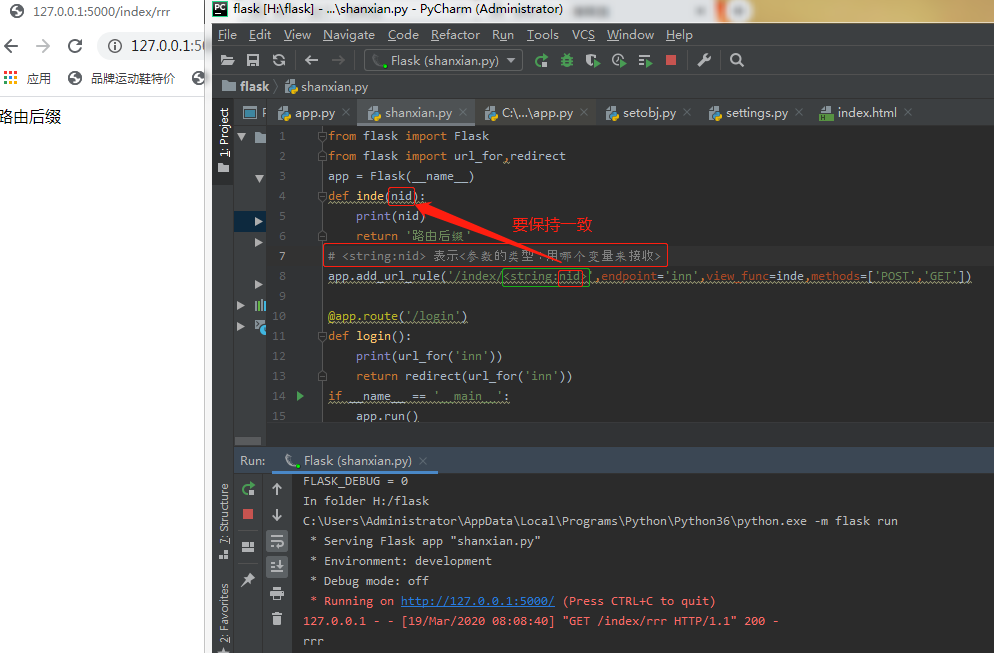Go back in the browser

point(11,46)
